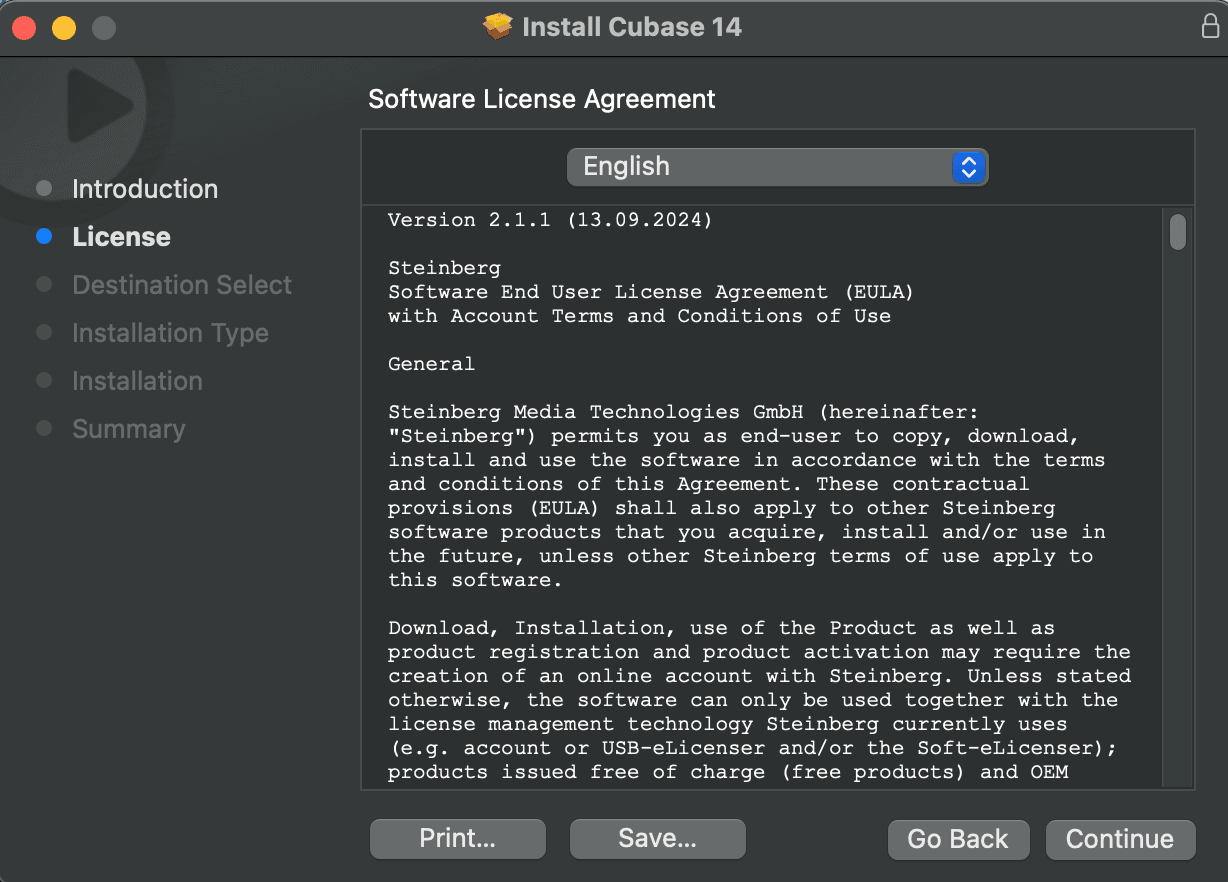
Task: Click the blue bullet next to License
Action: pos(44,237)
